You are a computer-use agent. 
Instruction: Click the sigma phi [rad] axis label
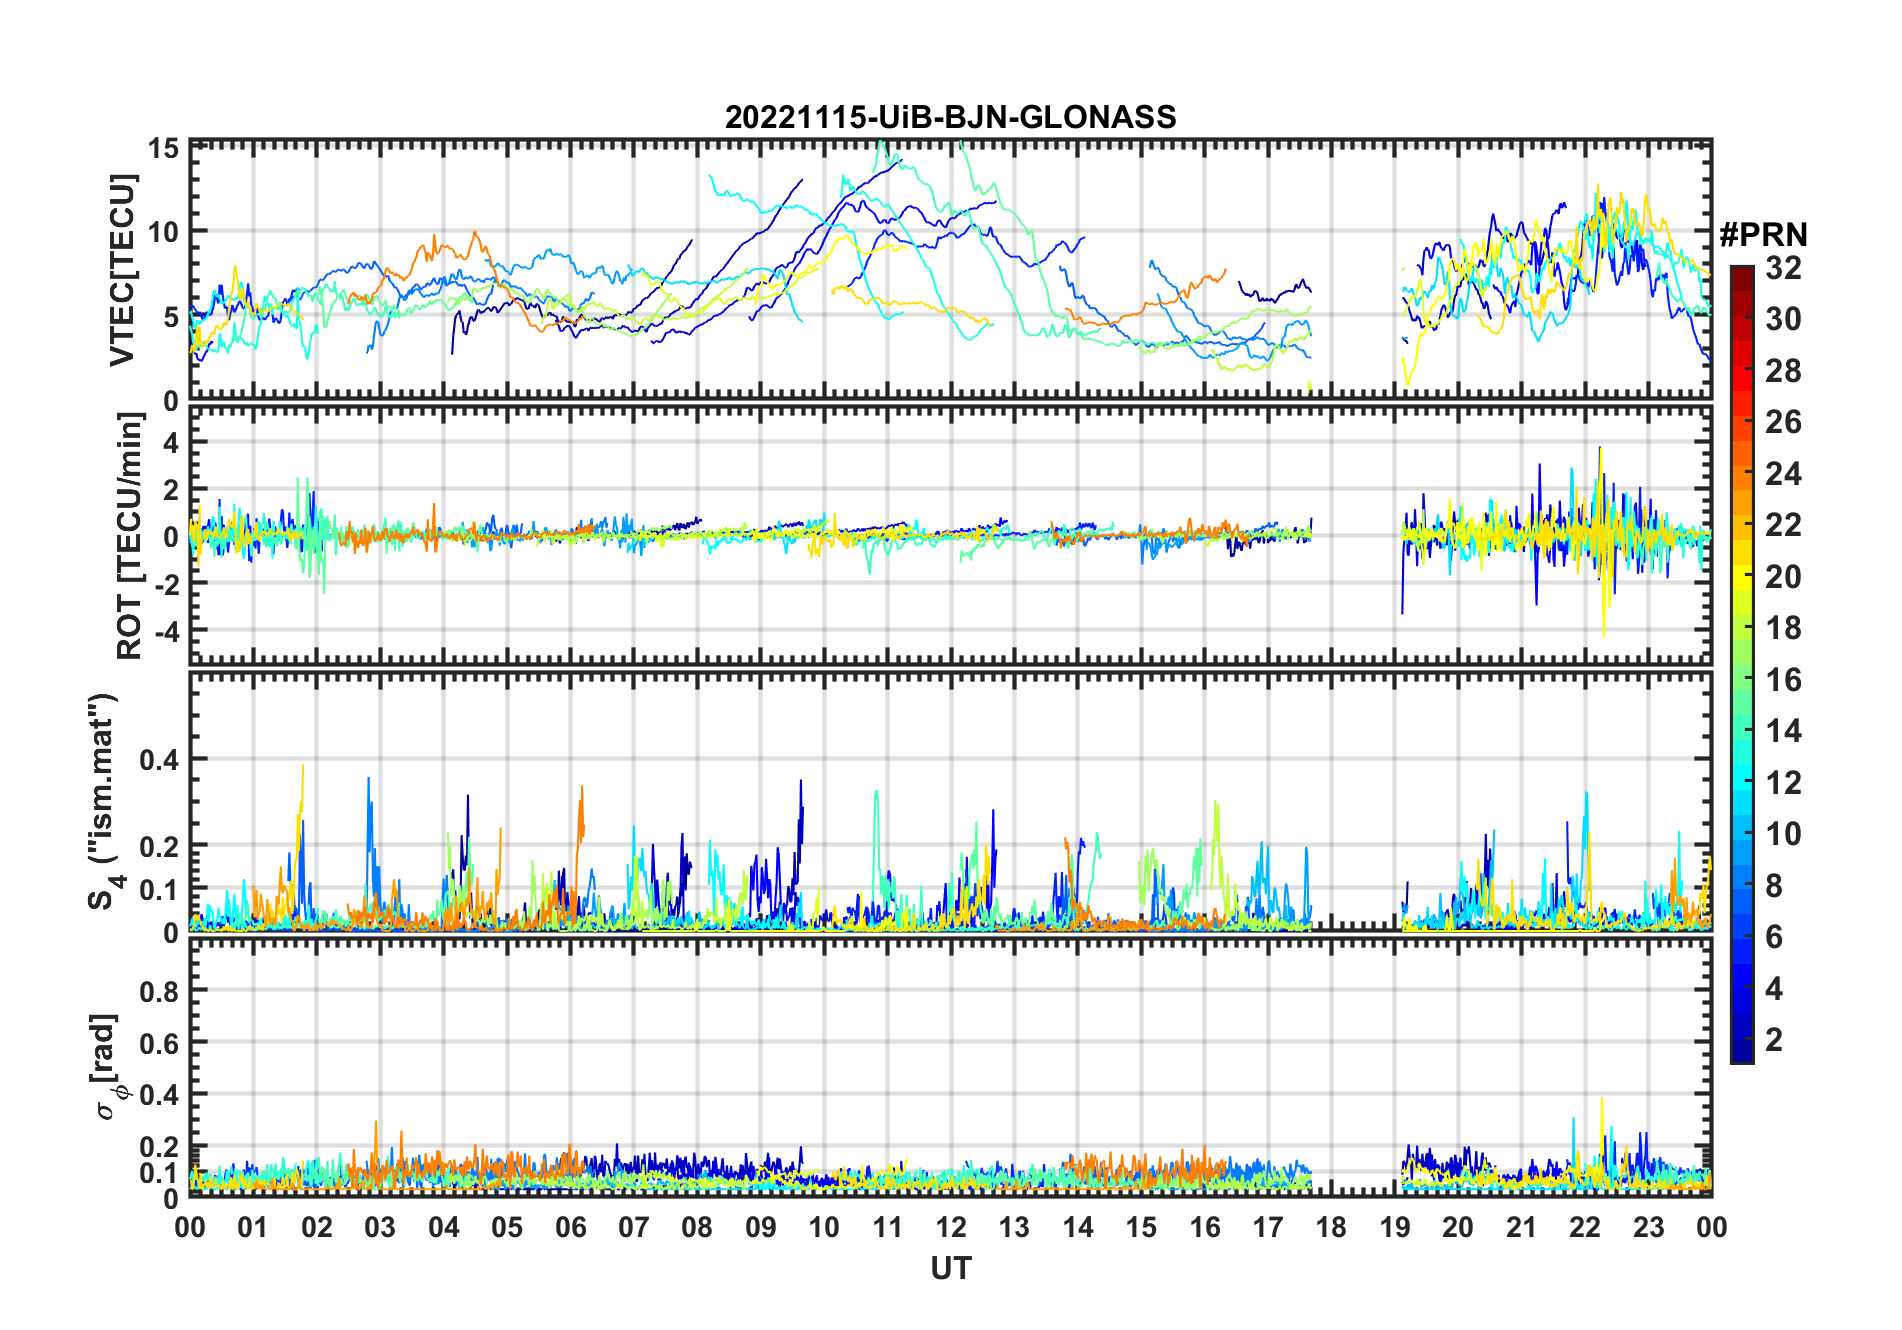[x=108, y=1067]
